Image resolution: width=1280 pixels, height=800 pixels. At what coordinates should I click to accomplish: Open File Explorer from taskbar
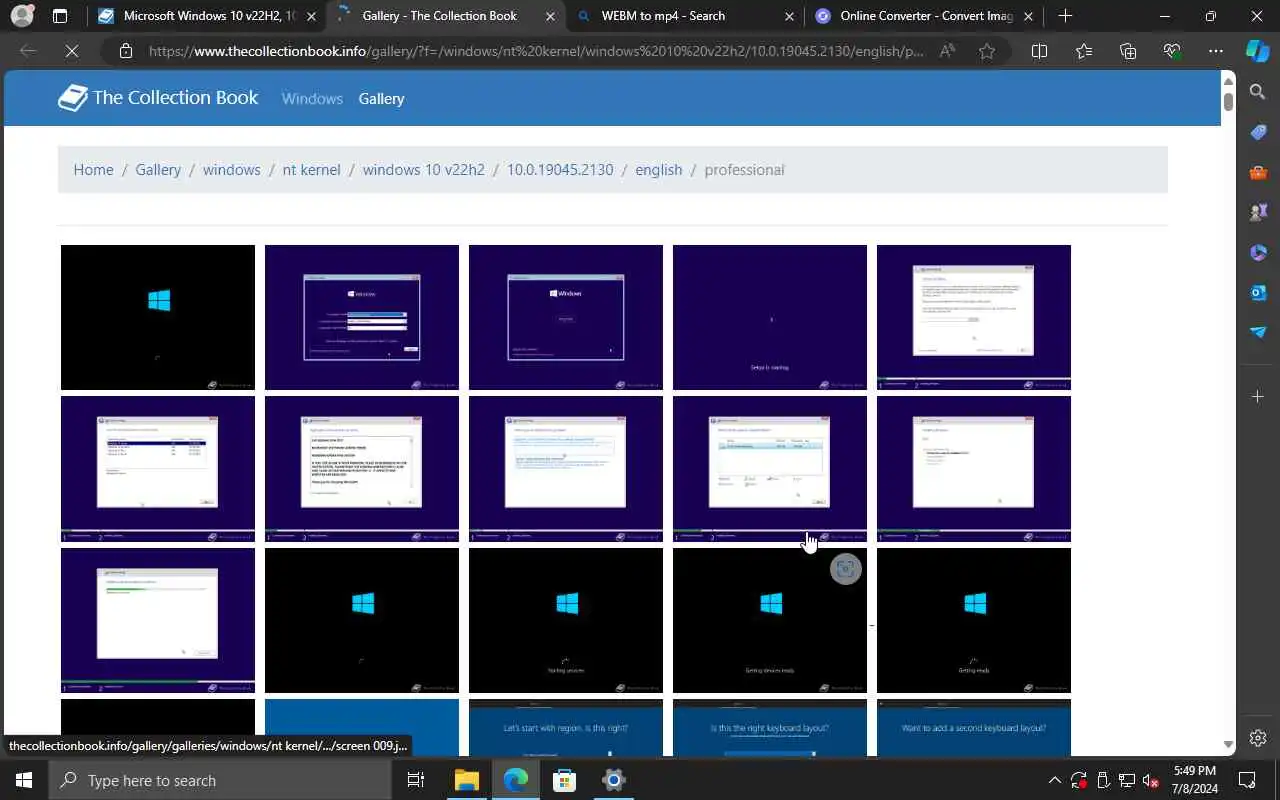[x=467, y=780]
